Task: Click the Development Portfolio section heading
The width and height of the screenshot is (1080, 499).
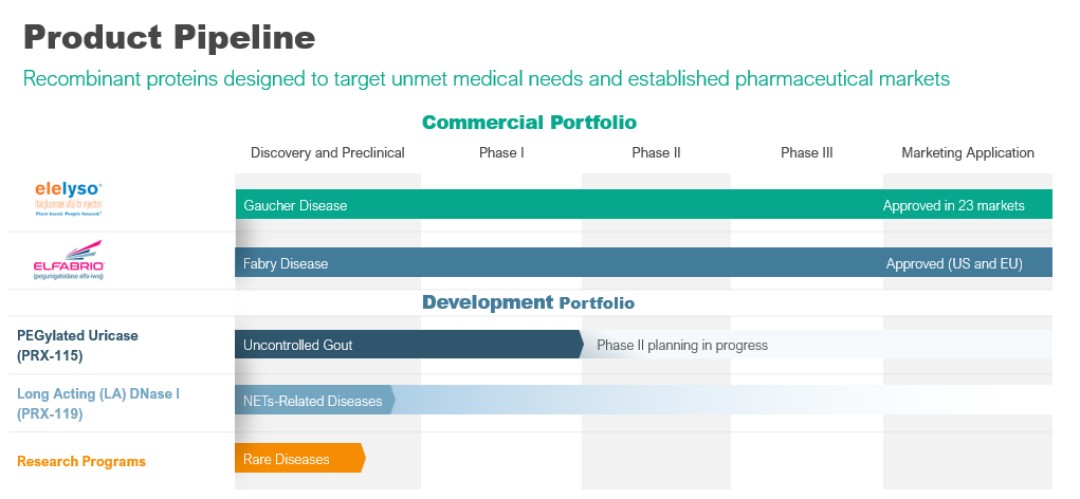Action: [x=528, y=302]
